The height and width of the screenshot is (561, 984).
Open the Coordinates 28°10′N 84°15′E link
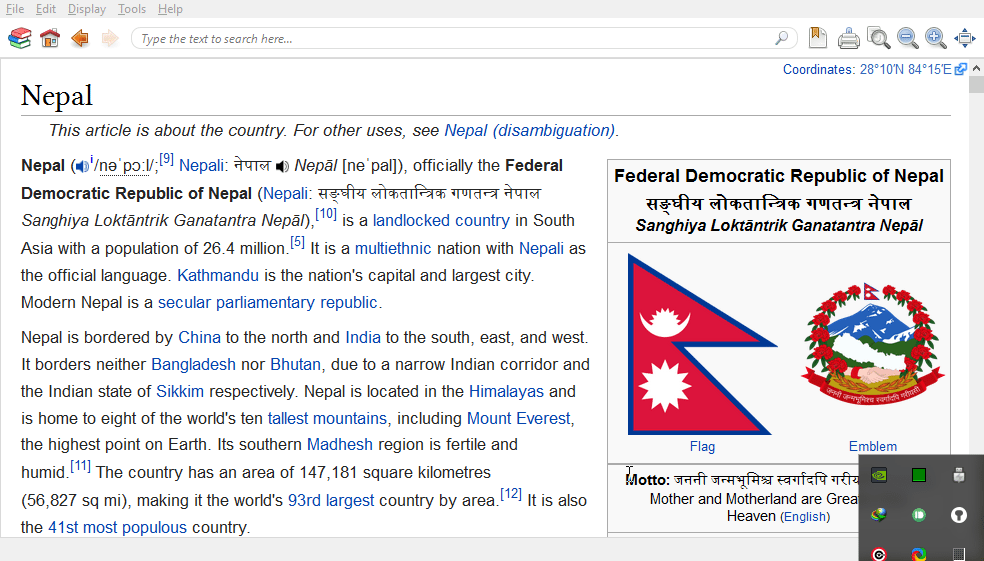click(867, 69)
